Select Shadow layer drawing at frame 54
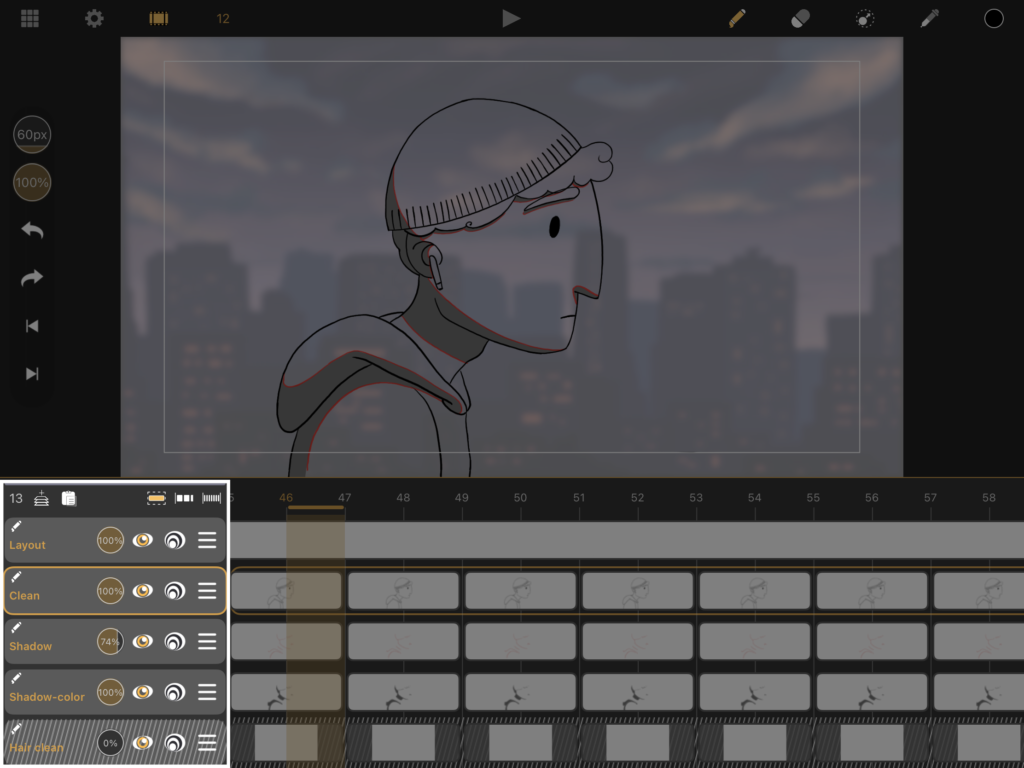This screenshot has height=768, width=1024. point(755,641)
